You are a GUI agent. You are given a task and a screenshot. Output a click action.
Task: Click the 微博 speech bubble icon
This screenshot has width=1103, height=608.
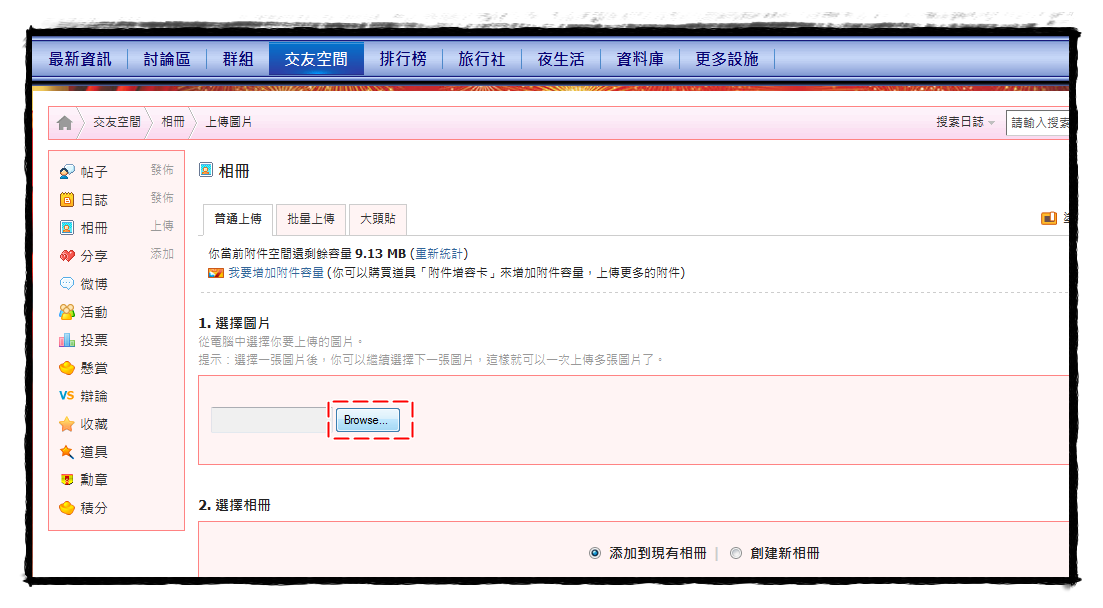tap(67, 284)
